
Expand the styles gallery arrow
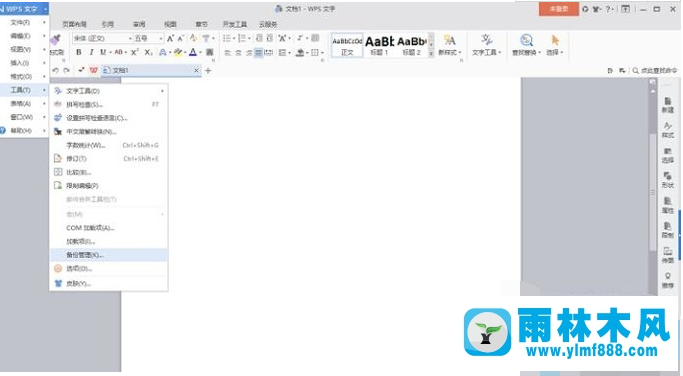[431, 54]
